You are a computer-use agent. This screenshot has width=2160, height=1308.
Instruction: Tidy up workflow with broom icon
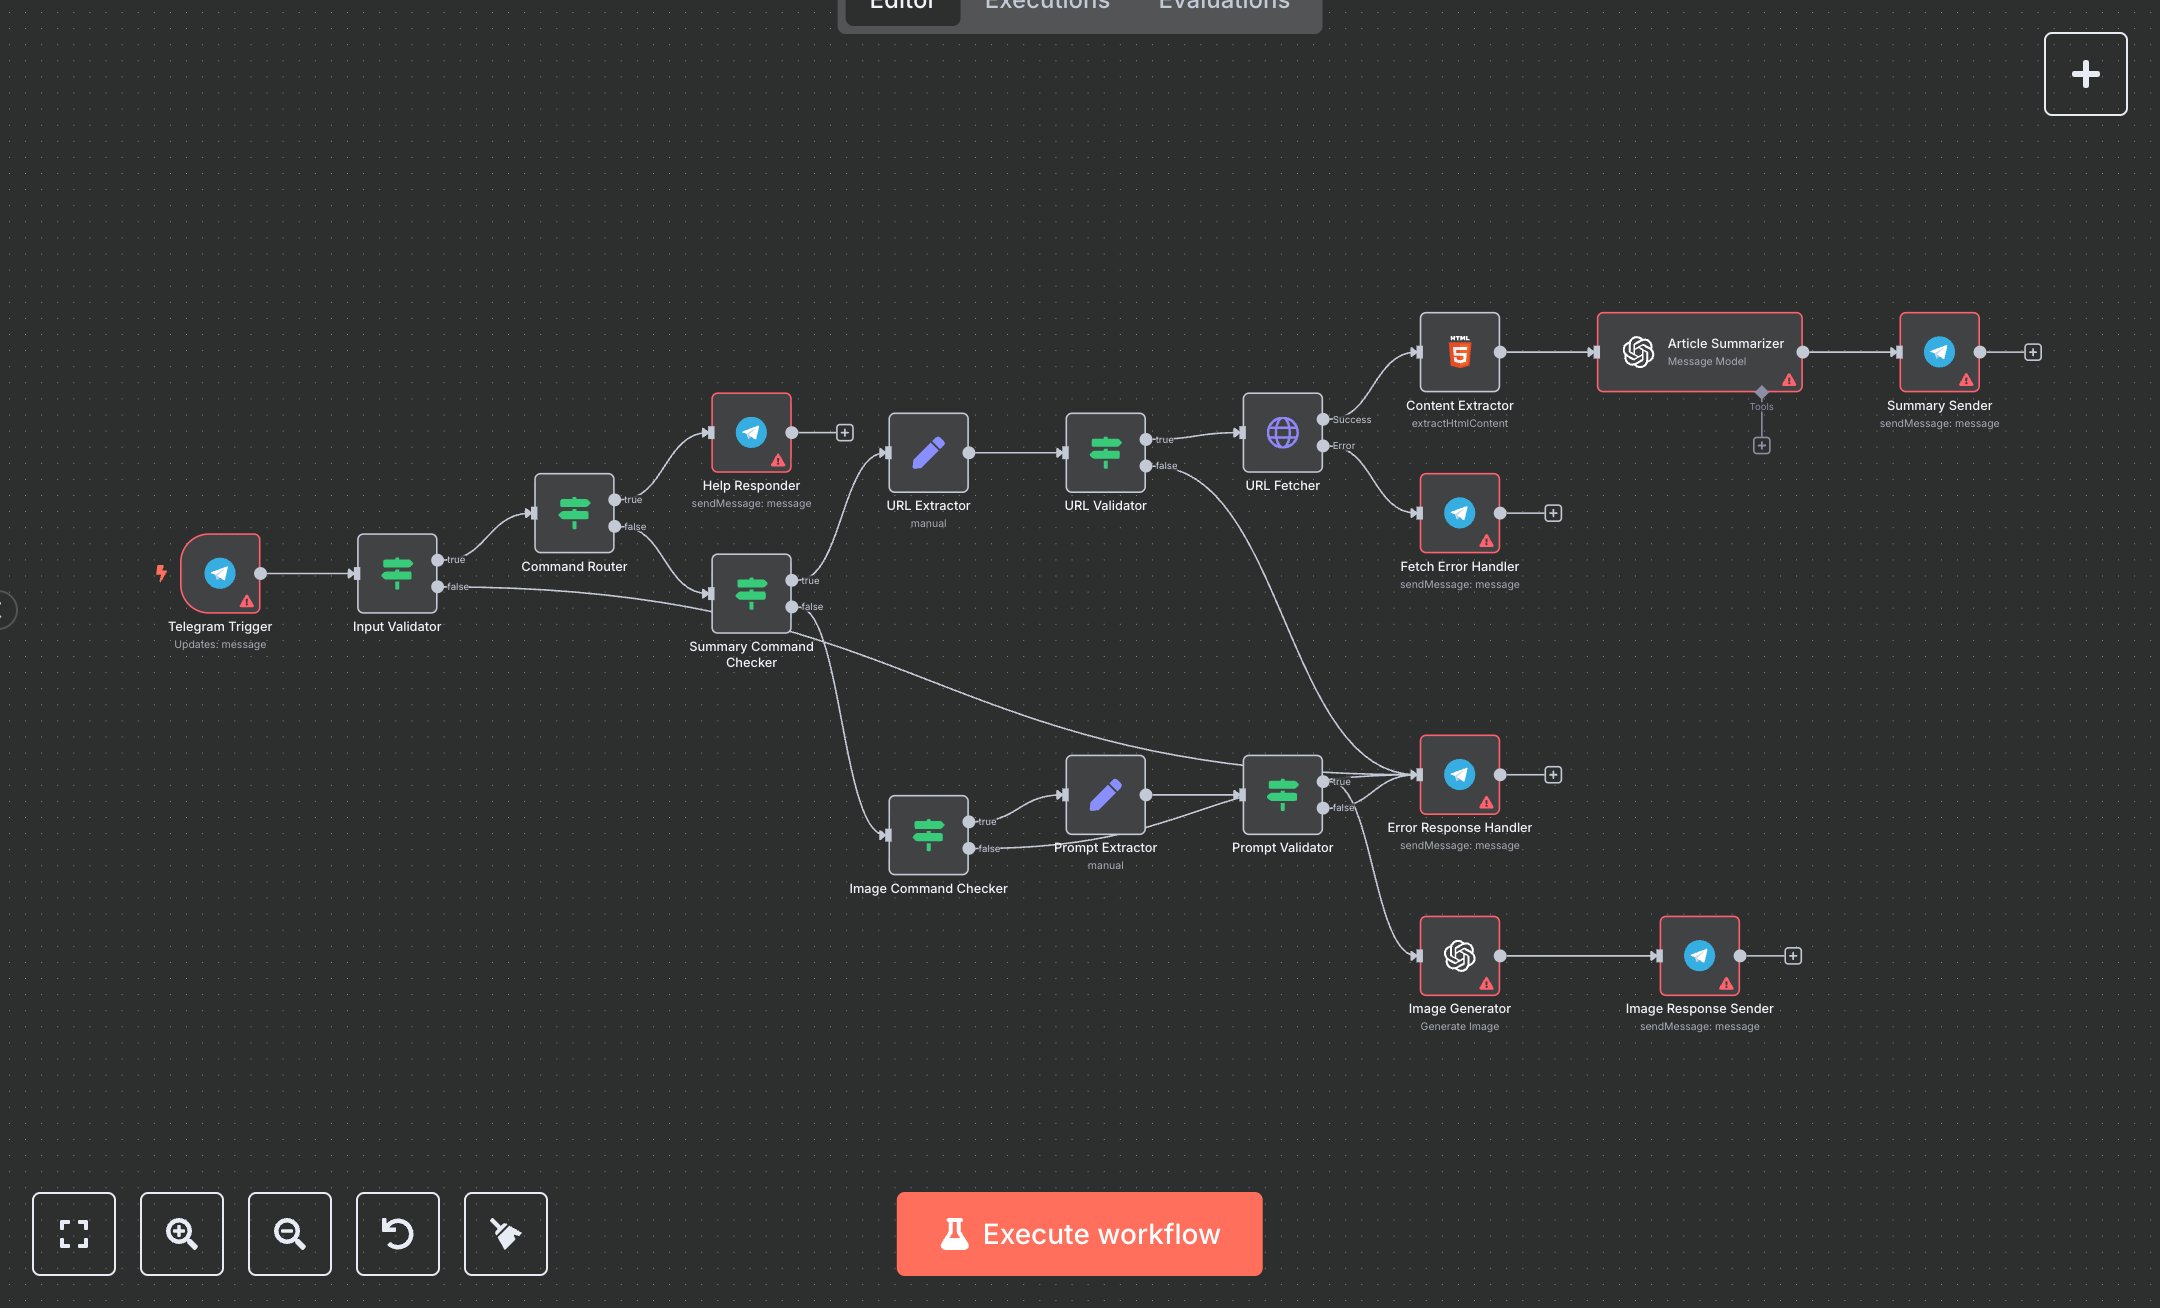click(x=506, y=1234)
